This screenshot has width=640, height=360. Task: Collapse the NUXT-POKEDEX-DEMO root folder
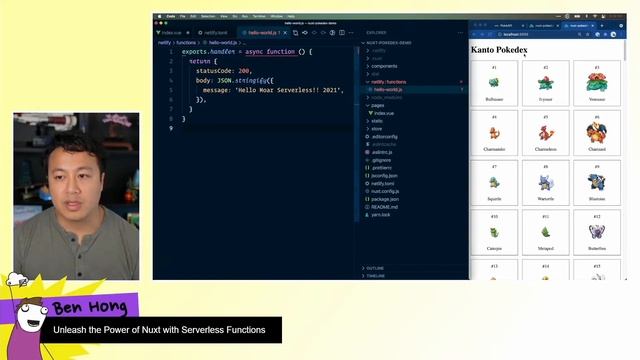click(386, 42)
